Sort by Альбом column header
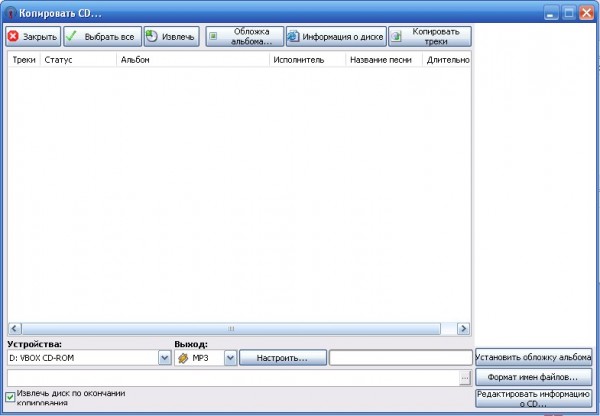Image resolution: width=600 pixels, height=416 pixels. [x=193, y=60]
